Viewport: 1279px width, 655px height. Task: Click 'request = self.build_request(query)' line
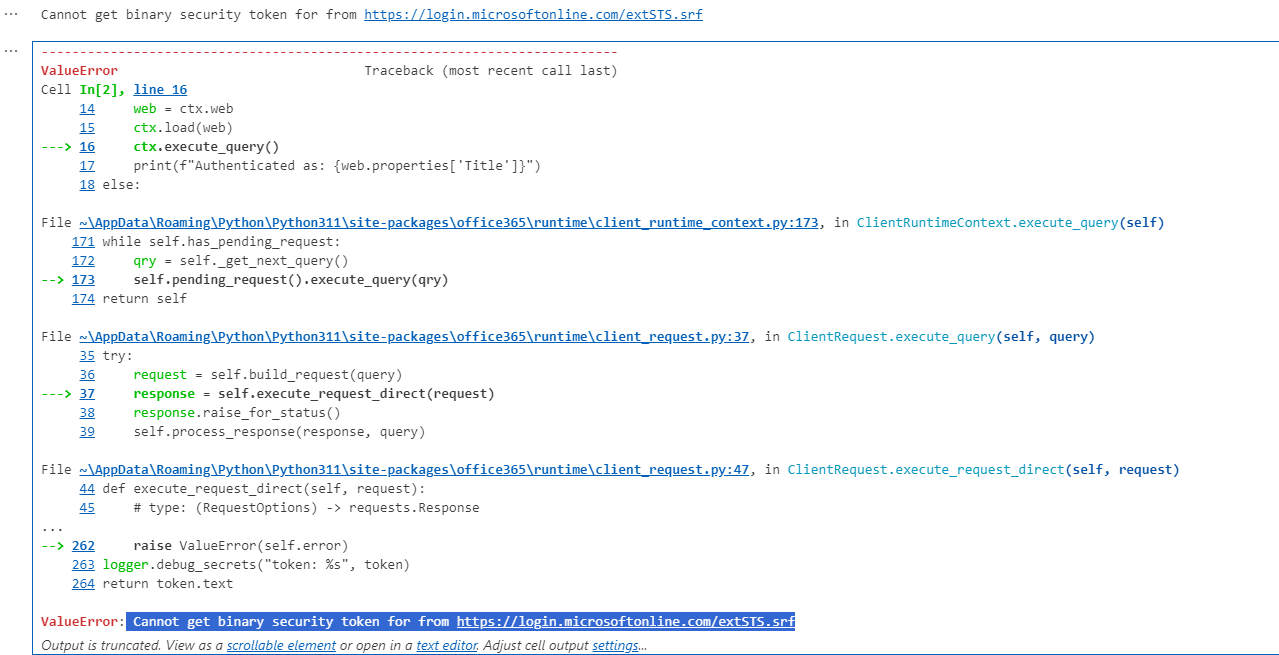[x=268, y=375]
